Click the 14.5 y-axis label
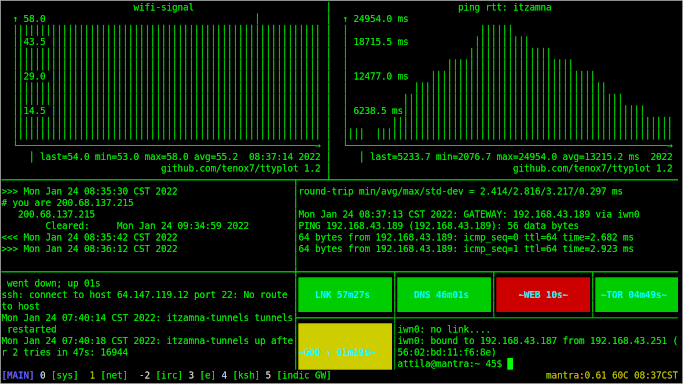This screenshot has height=384, width=683. click(34, 111)
